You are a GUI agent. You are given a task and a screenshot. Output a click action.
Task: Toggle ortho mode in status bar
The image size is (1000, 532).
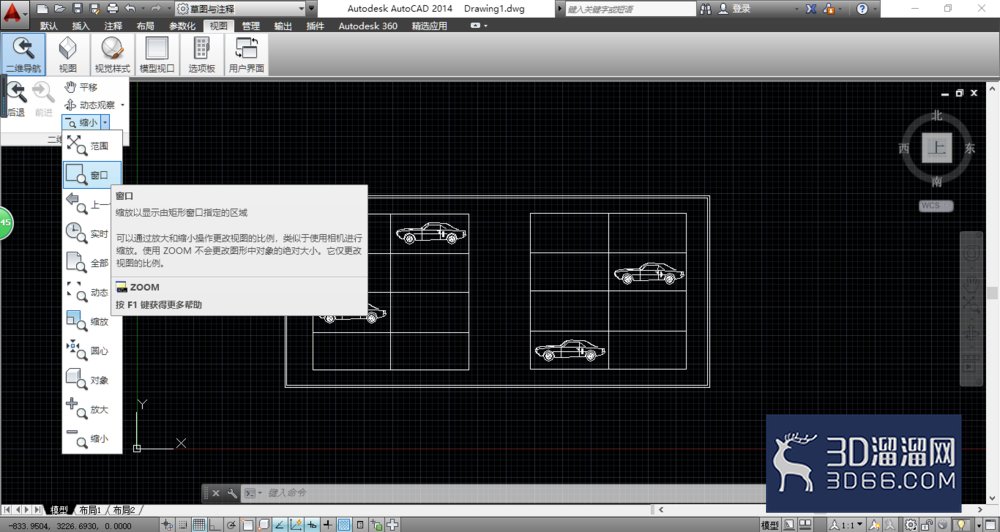[215, 525]
